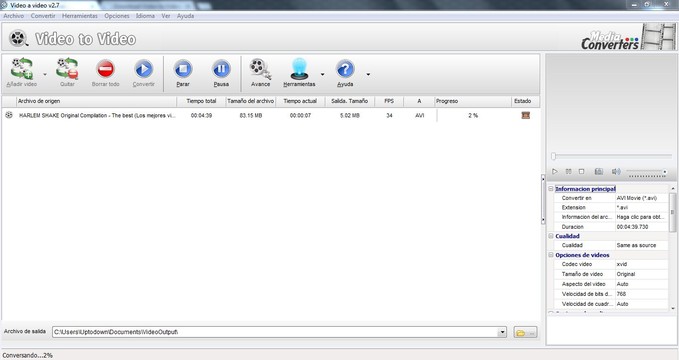Click the panel splitter handle
Image resolution: width=679 pixels, height=360 pixels.
coord(543,199)
